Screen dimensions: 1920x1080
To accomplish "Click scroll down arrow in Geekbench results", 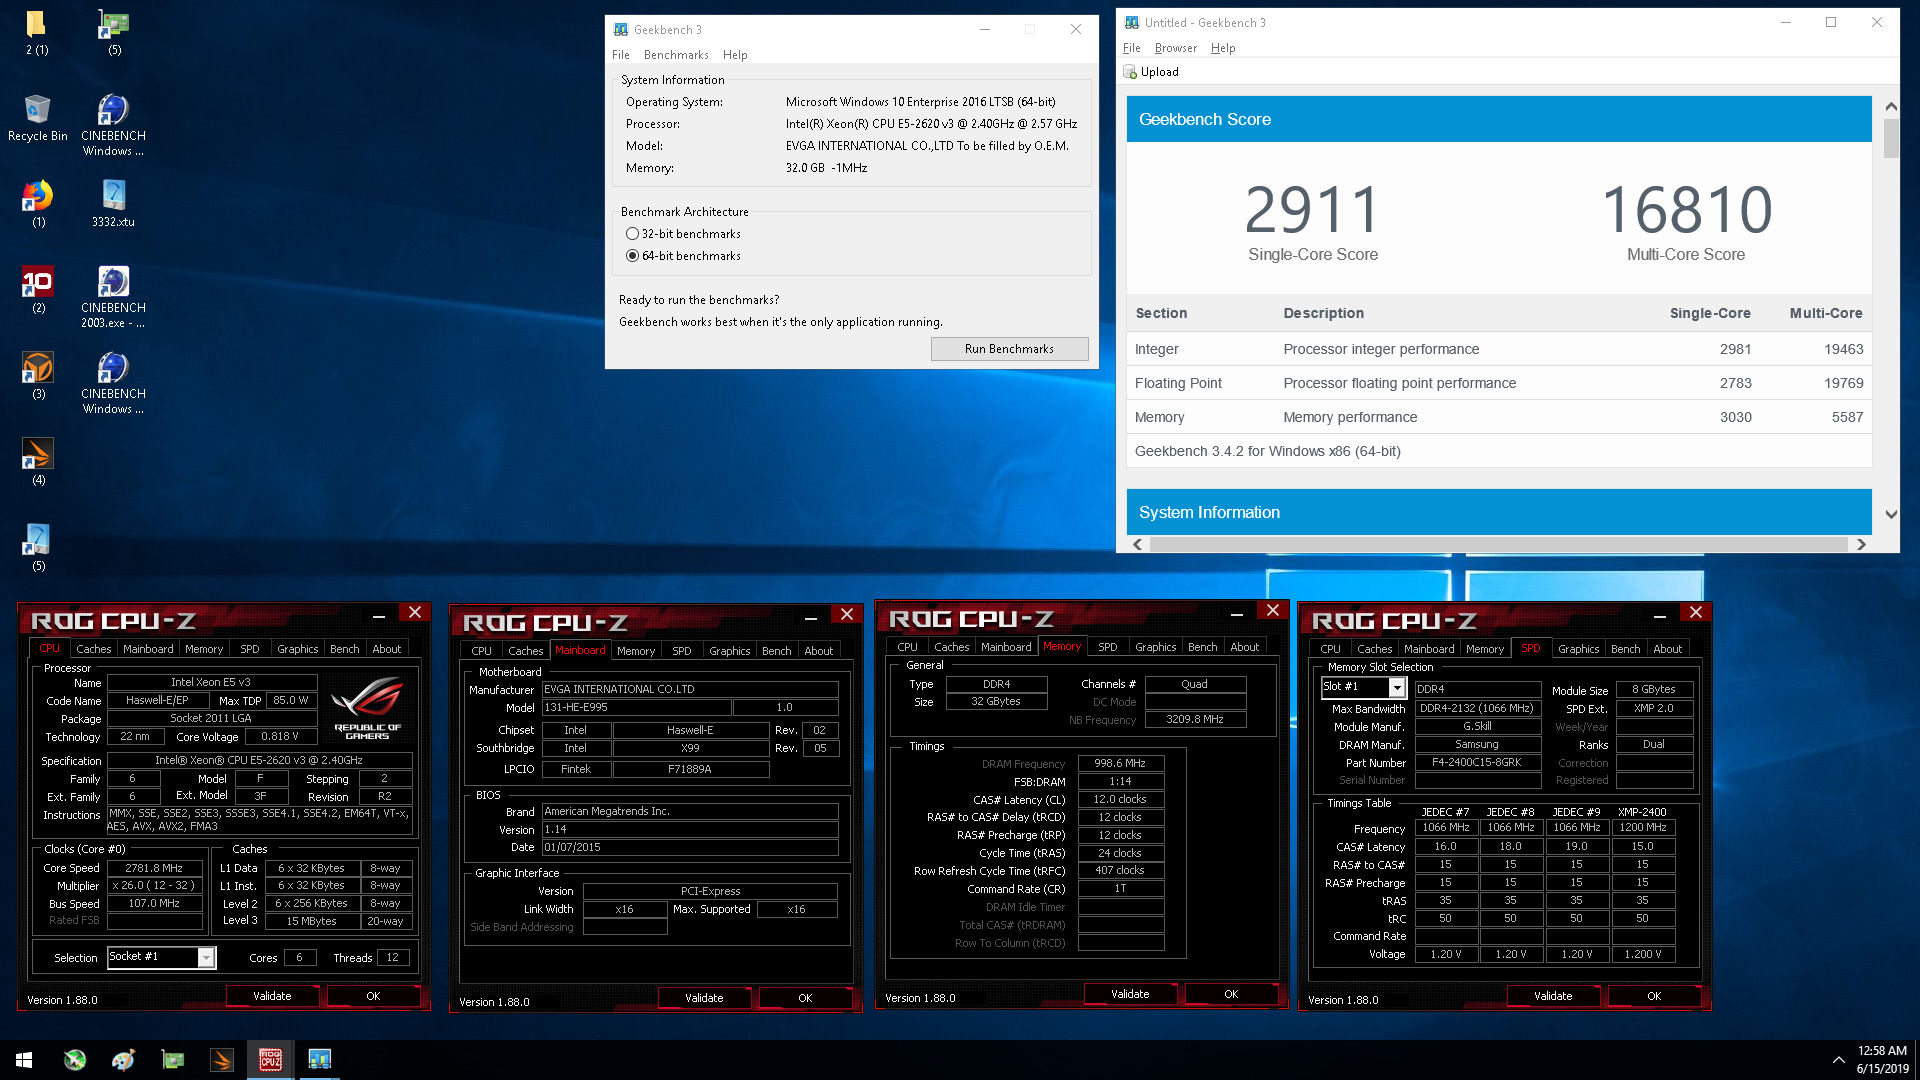I will click(1890, 515).
